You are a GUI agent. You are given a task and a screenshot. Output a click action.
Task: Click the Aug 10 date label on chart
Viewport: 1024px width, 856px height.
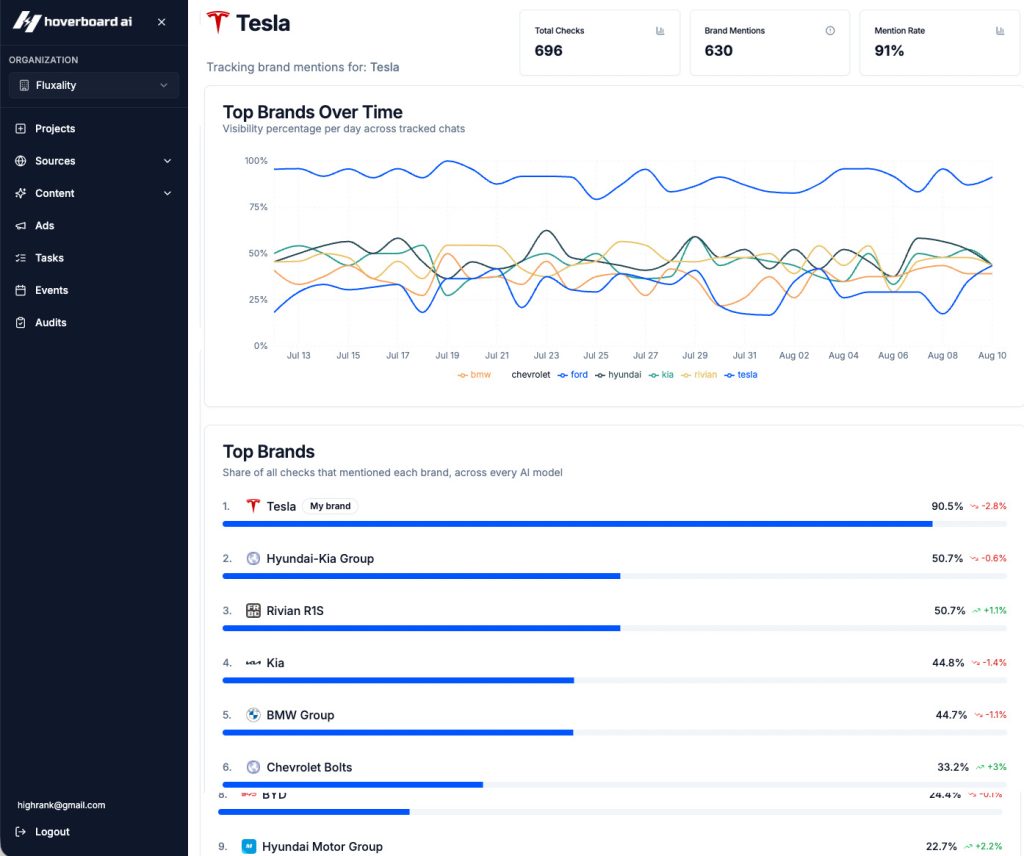coord(992,355)
